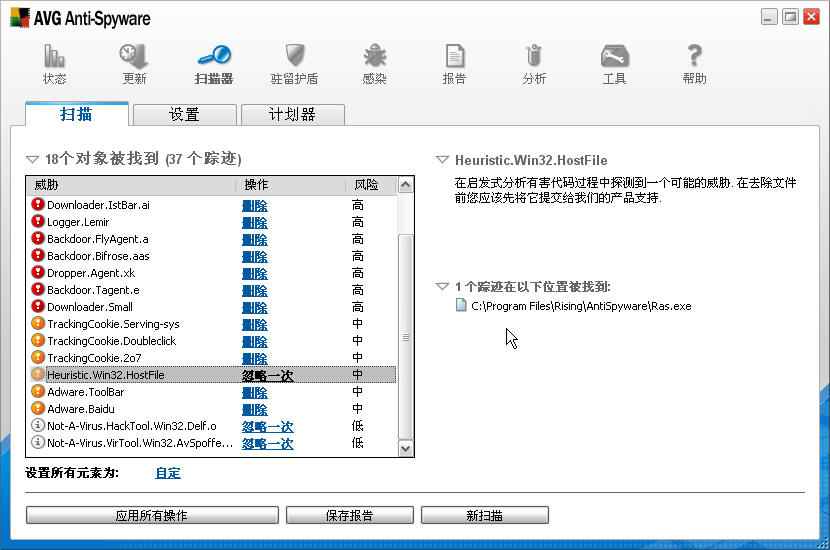Image resolution: width=830 pixels, height=550 pixels.
Task: Change action 删除 for Backdoor.FlyAgent.a
Action: tap(255, 239)
